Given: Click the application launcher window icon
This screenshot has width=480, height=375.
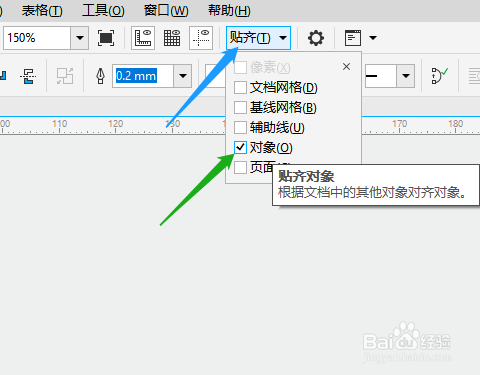Looking at the screenshot, I should coord(353,38).
